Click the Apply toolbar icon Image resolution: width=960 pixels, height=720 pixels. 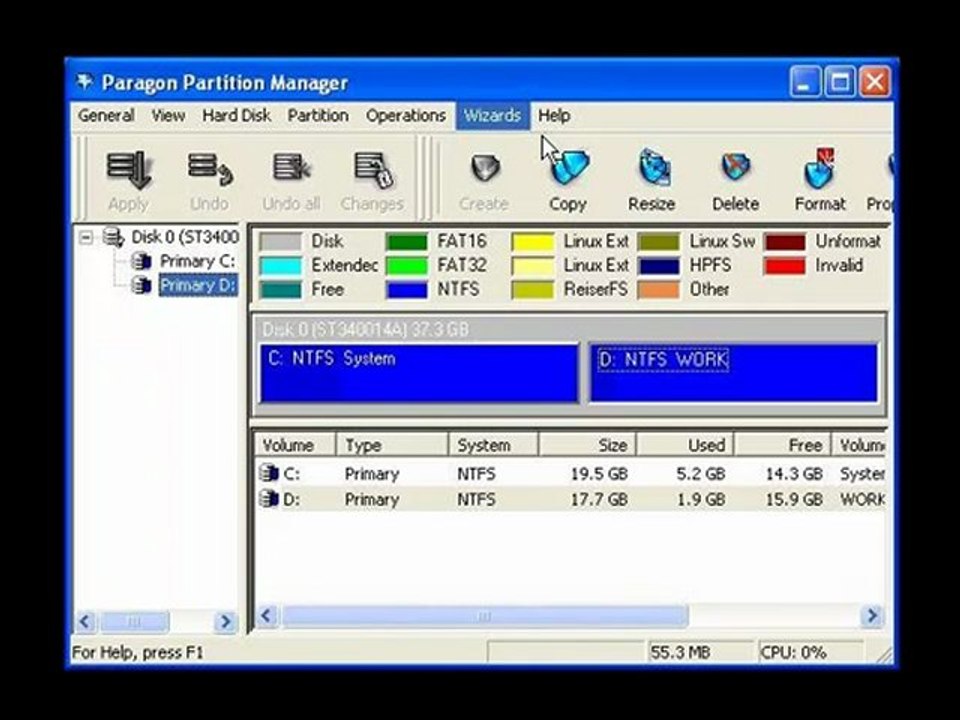129,171
